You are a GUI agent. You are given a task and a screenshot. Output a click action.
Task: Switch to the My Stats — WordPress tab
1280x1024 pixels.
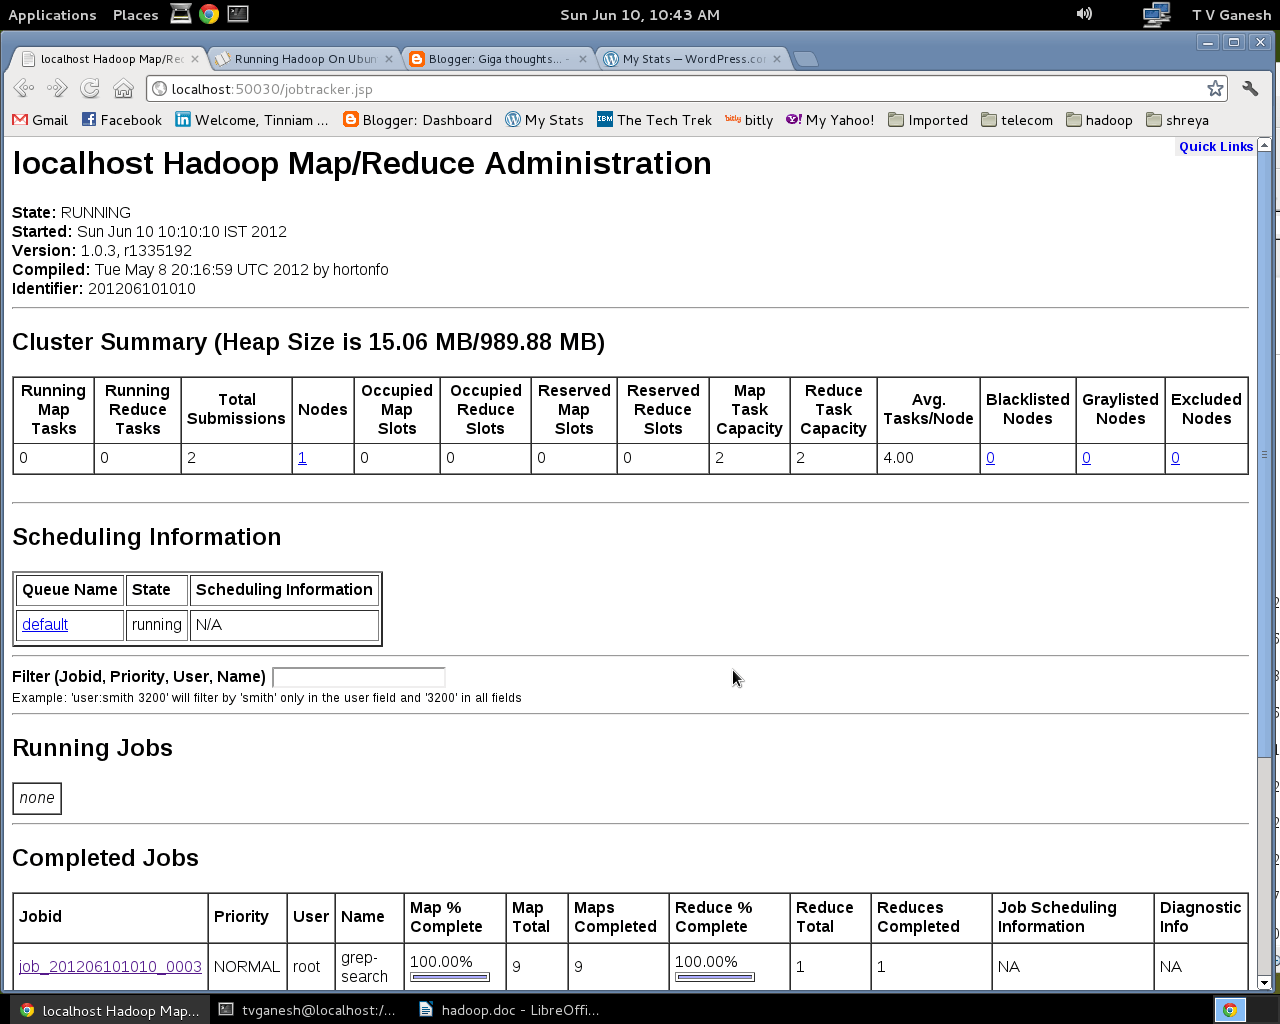(694, 59)
